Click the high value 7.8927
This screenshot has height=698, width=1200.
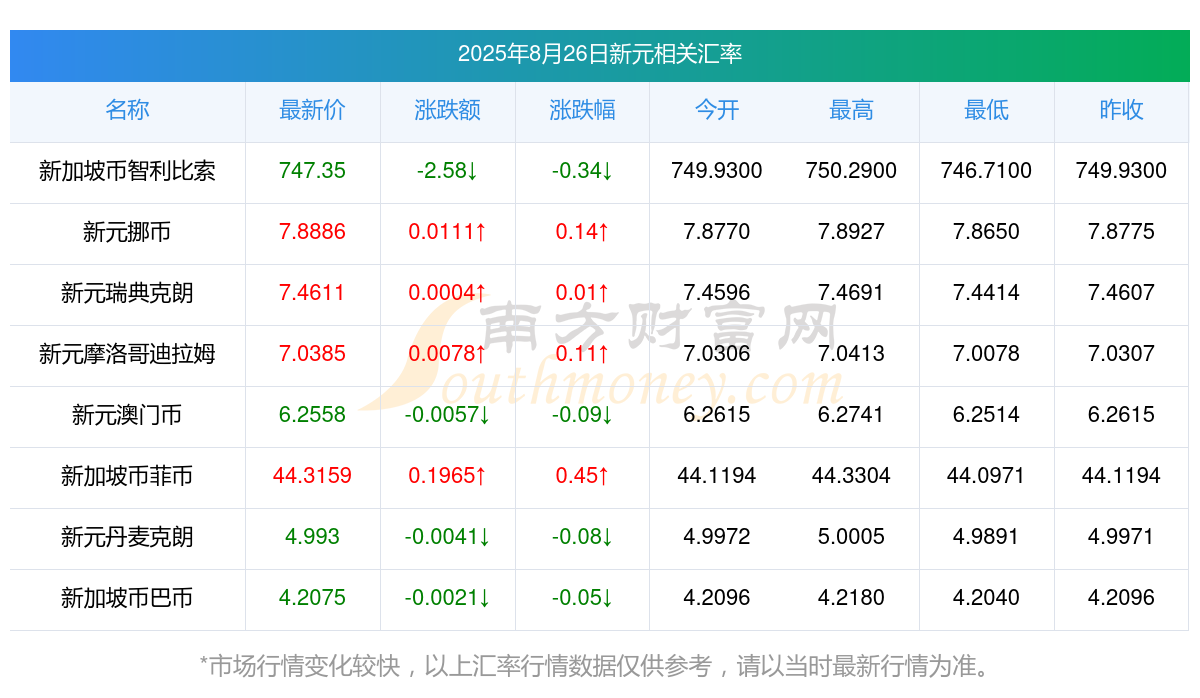(x=851, y=232)
